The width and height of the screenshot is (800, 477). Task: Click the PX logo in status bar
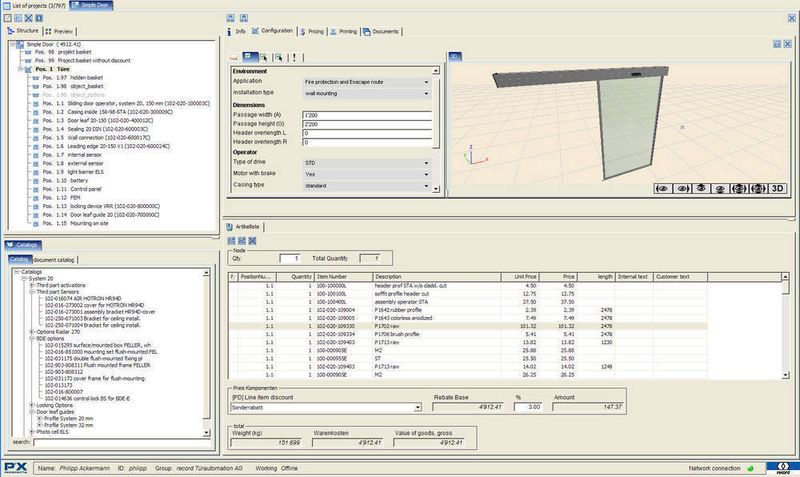tap(15, 468)
